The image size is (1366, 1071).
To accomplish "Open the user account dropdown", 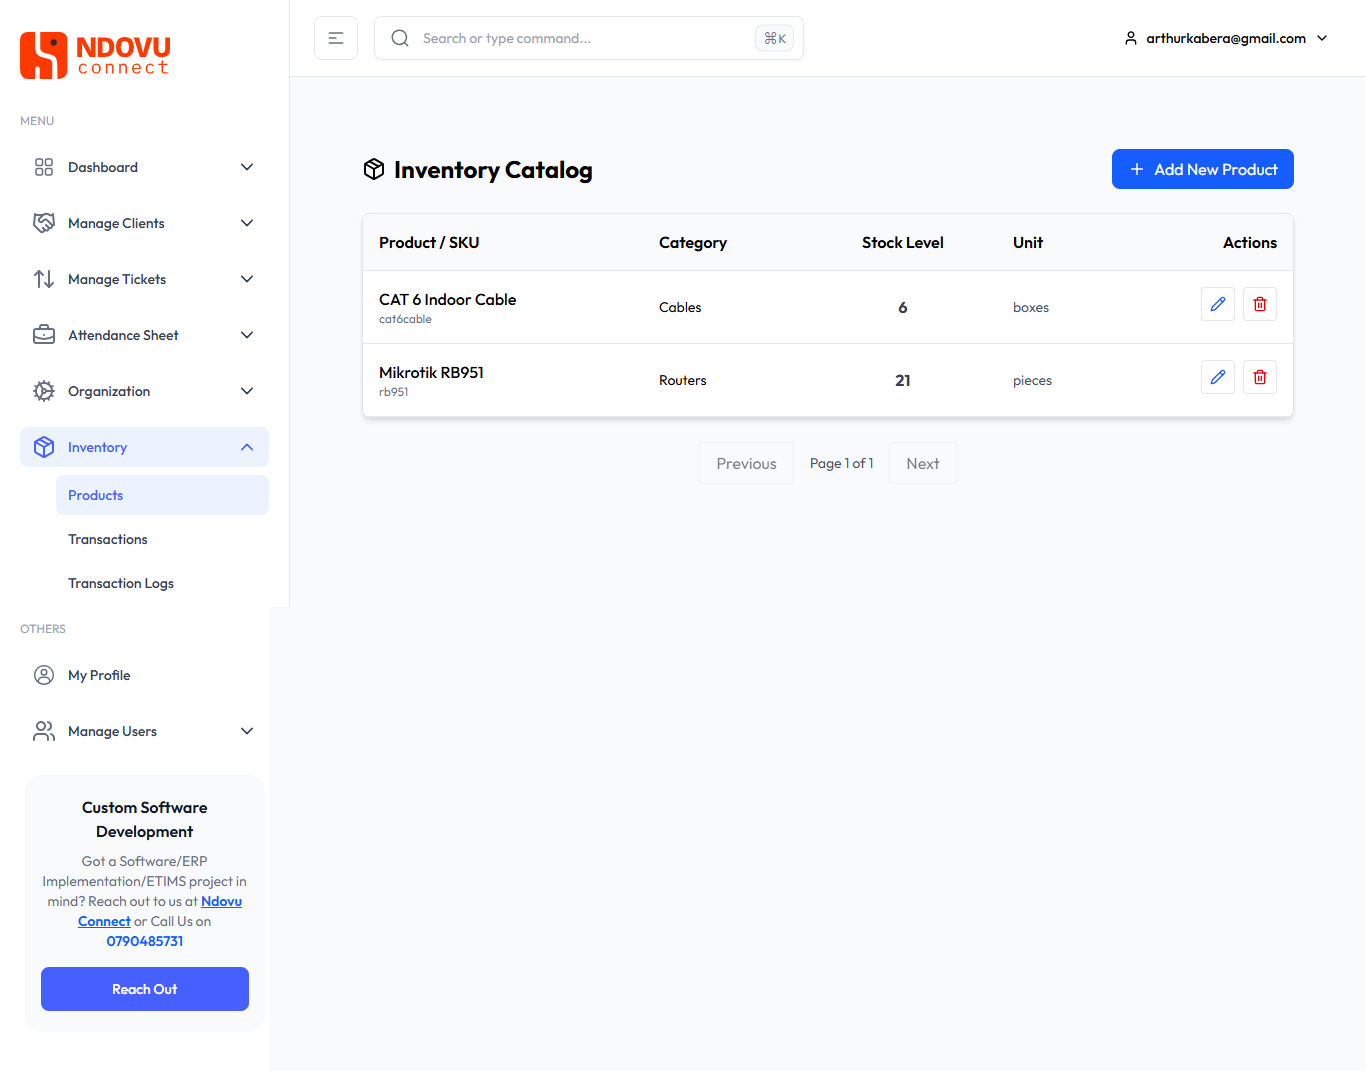I will pos(1227,38).
